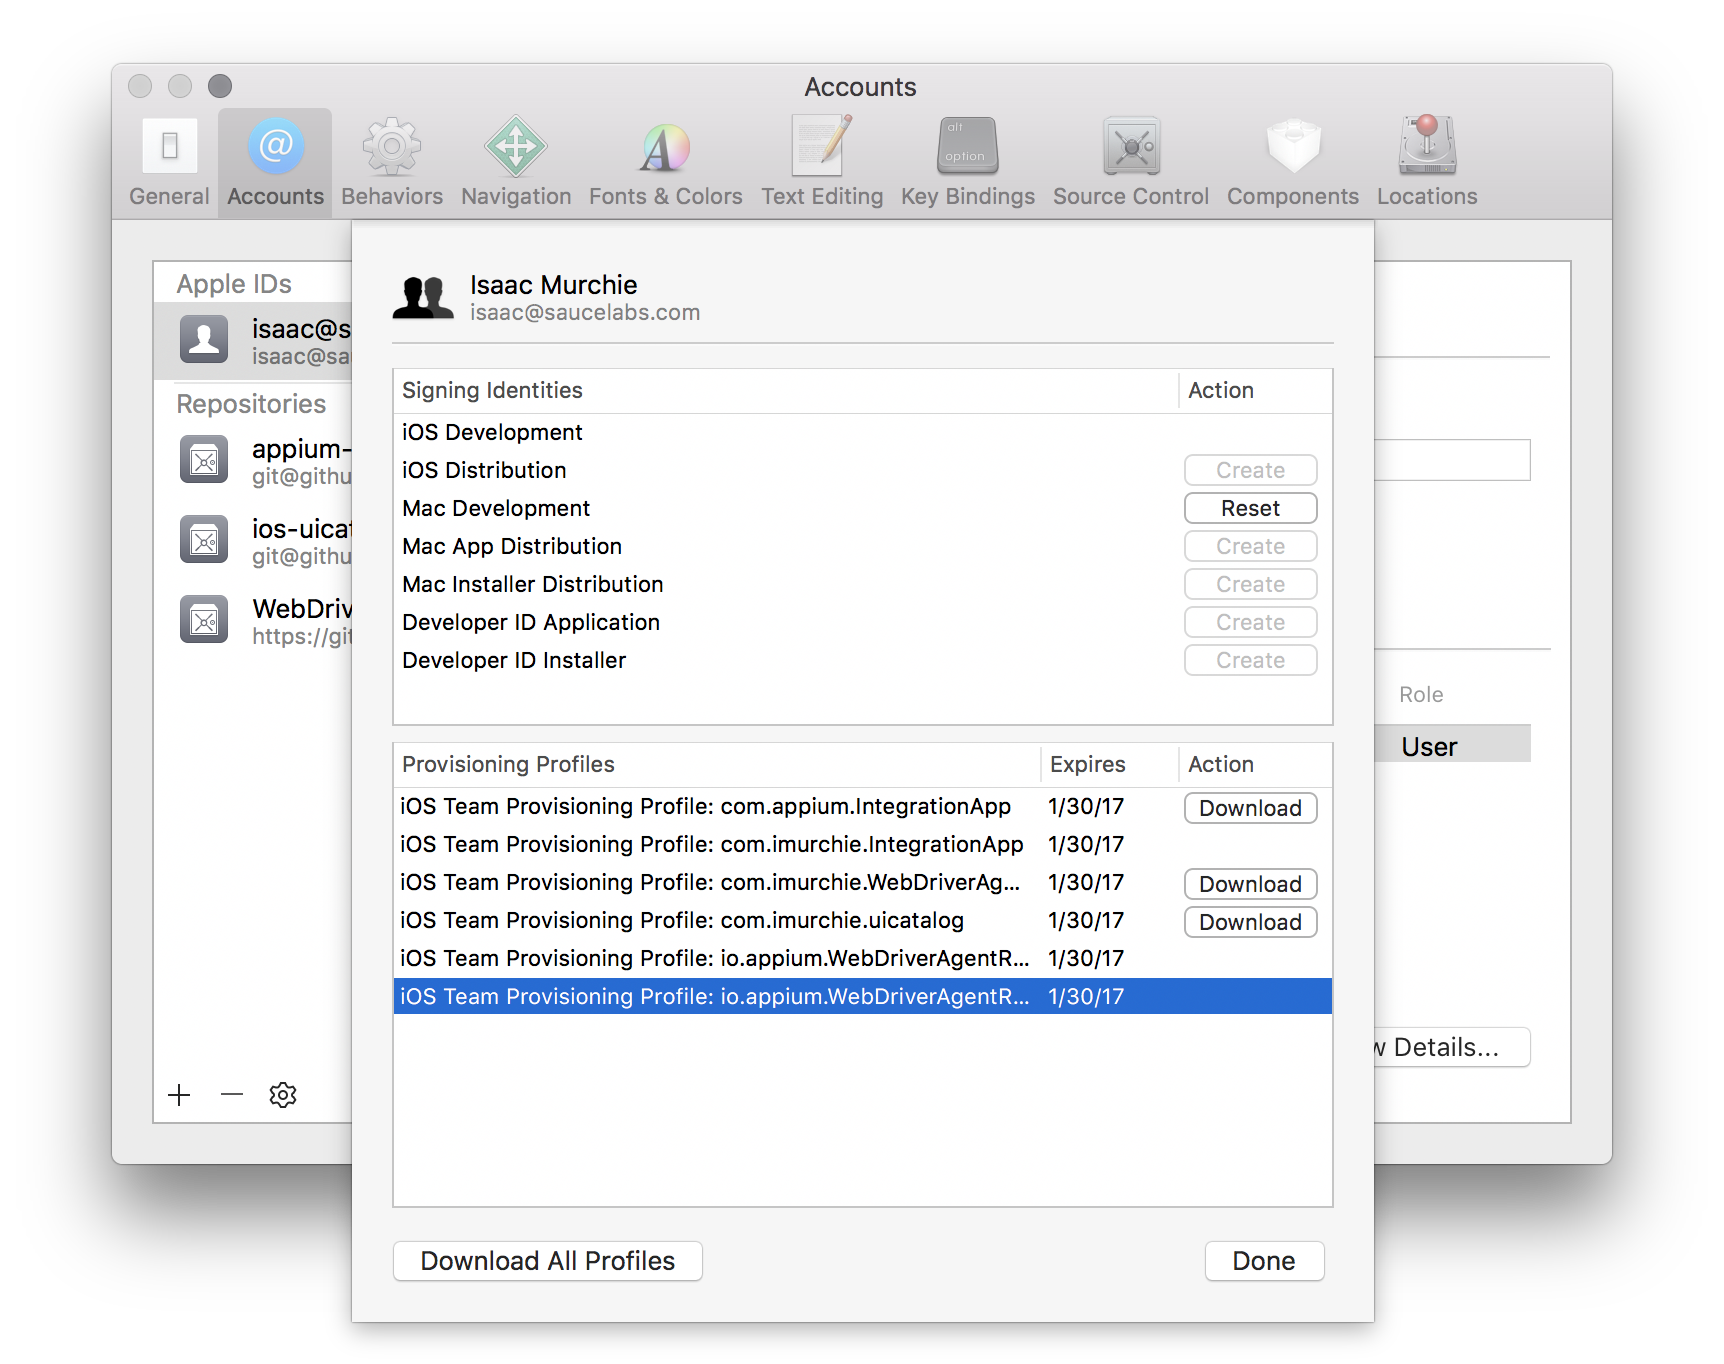
Task: Open the Components preferences pane
Action: click(1292, 160)
